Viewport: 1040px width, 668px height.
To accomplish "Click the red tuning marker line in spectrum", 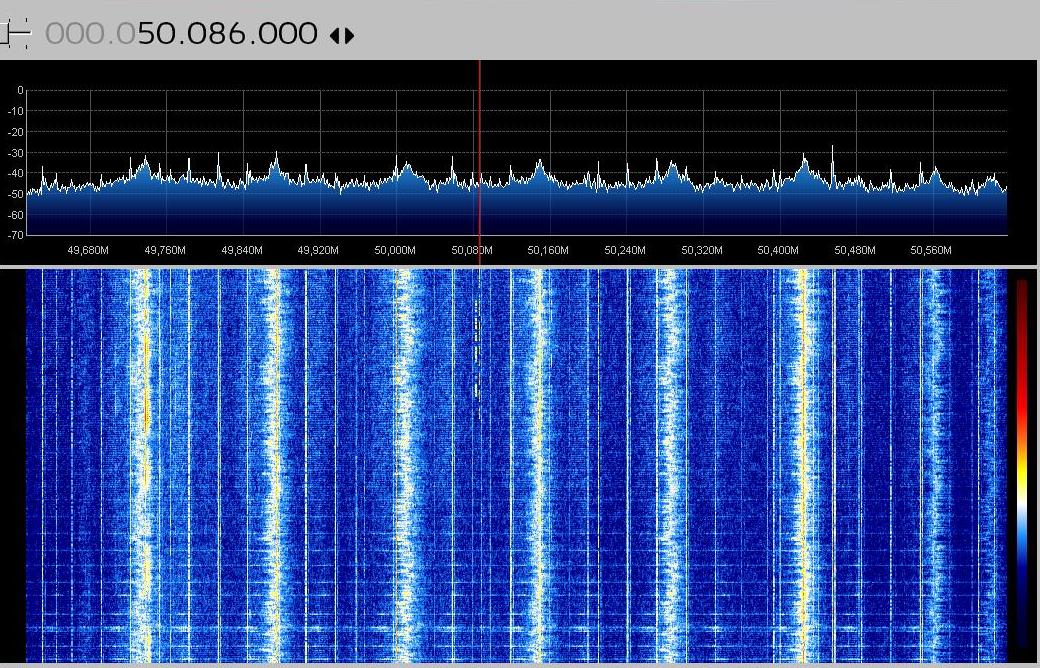I will 480,163.
